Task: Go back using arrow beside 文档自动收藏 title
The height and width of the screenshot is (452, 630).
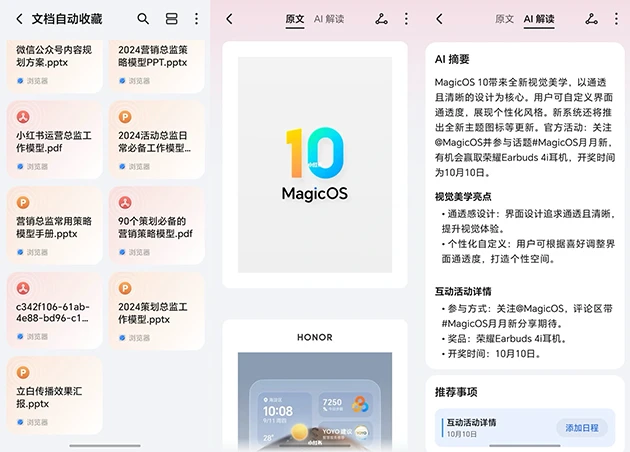Action: point(18,19)
